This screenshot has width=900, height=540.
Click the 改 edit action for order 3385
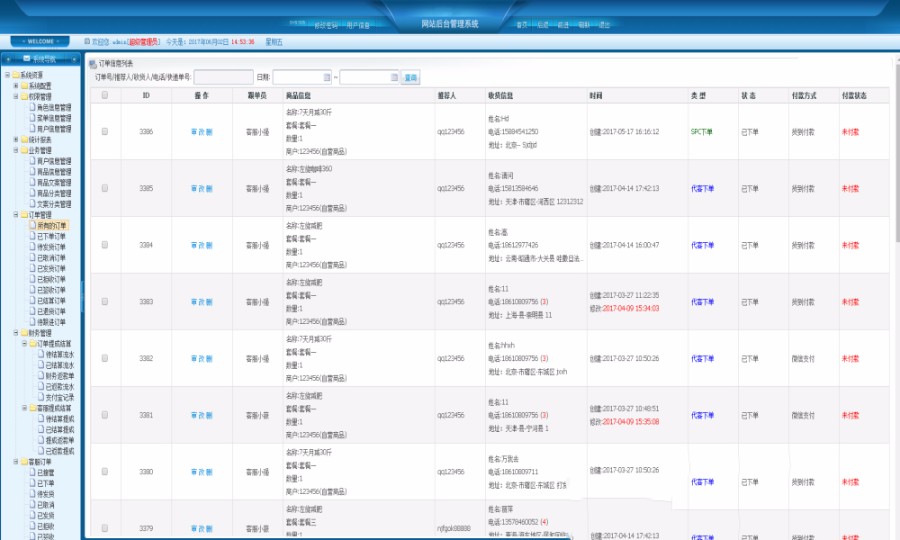(x=201, y=188)
